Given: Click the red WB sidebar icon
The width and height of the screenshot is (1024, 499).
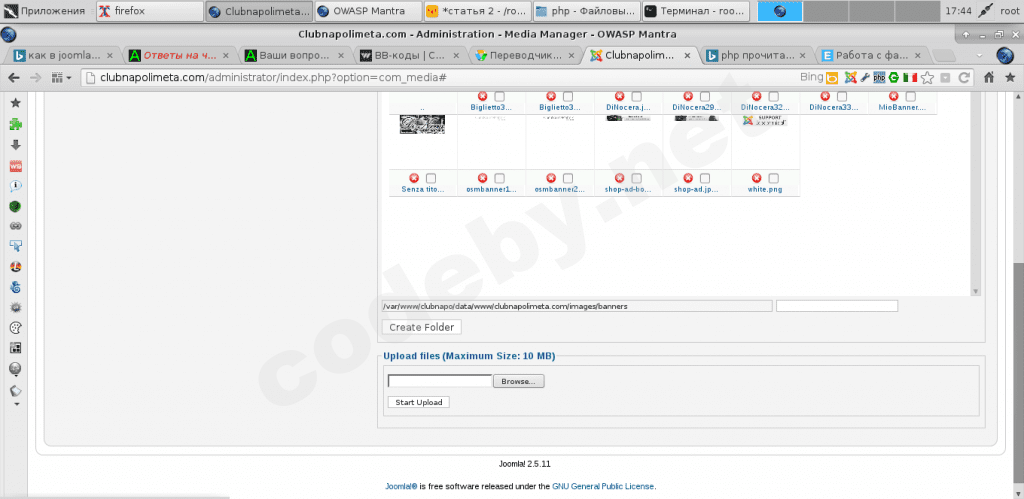Looking at the screenshot, I should pyautogui.click(x=16, y=166).
